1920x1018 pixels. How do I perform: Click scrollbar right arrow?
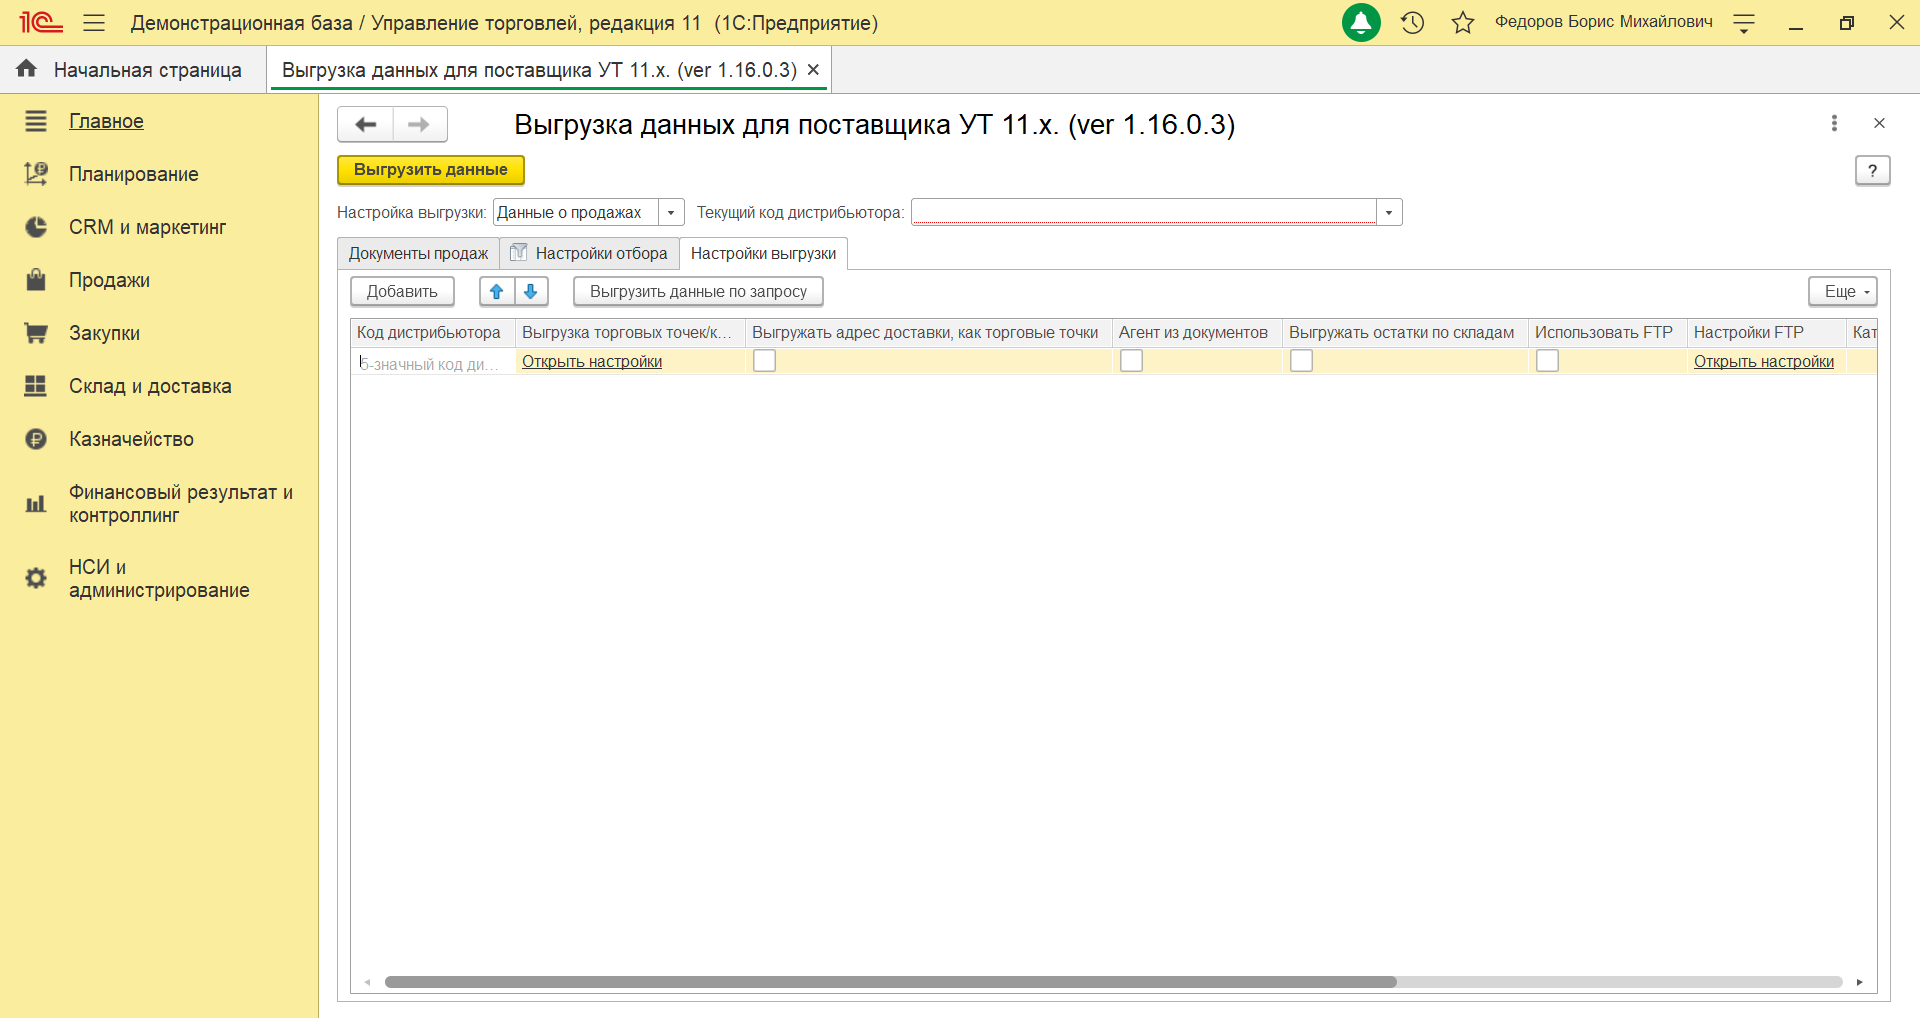(x=1860, y=982)
